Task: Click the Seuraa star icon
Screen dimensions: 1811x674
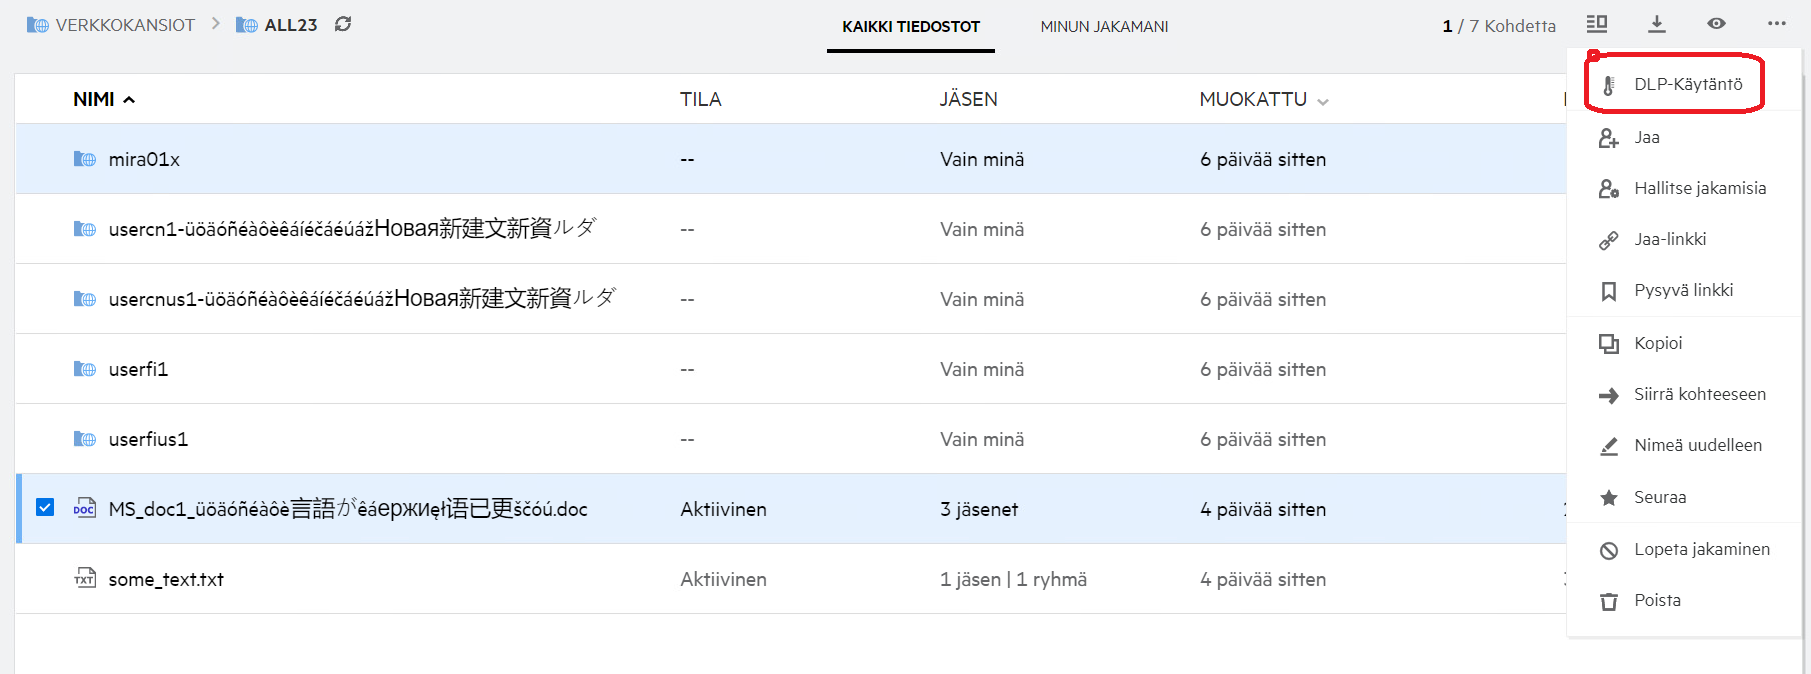Action: [1609, 498]
